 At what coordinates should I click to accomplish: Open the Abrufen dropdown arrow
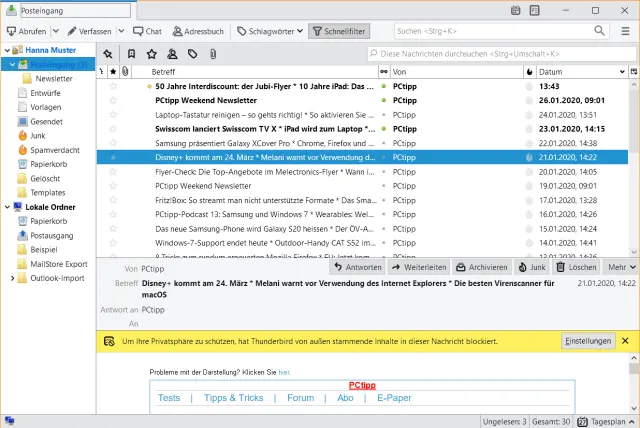point(56,31)
